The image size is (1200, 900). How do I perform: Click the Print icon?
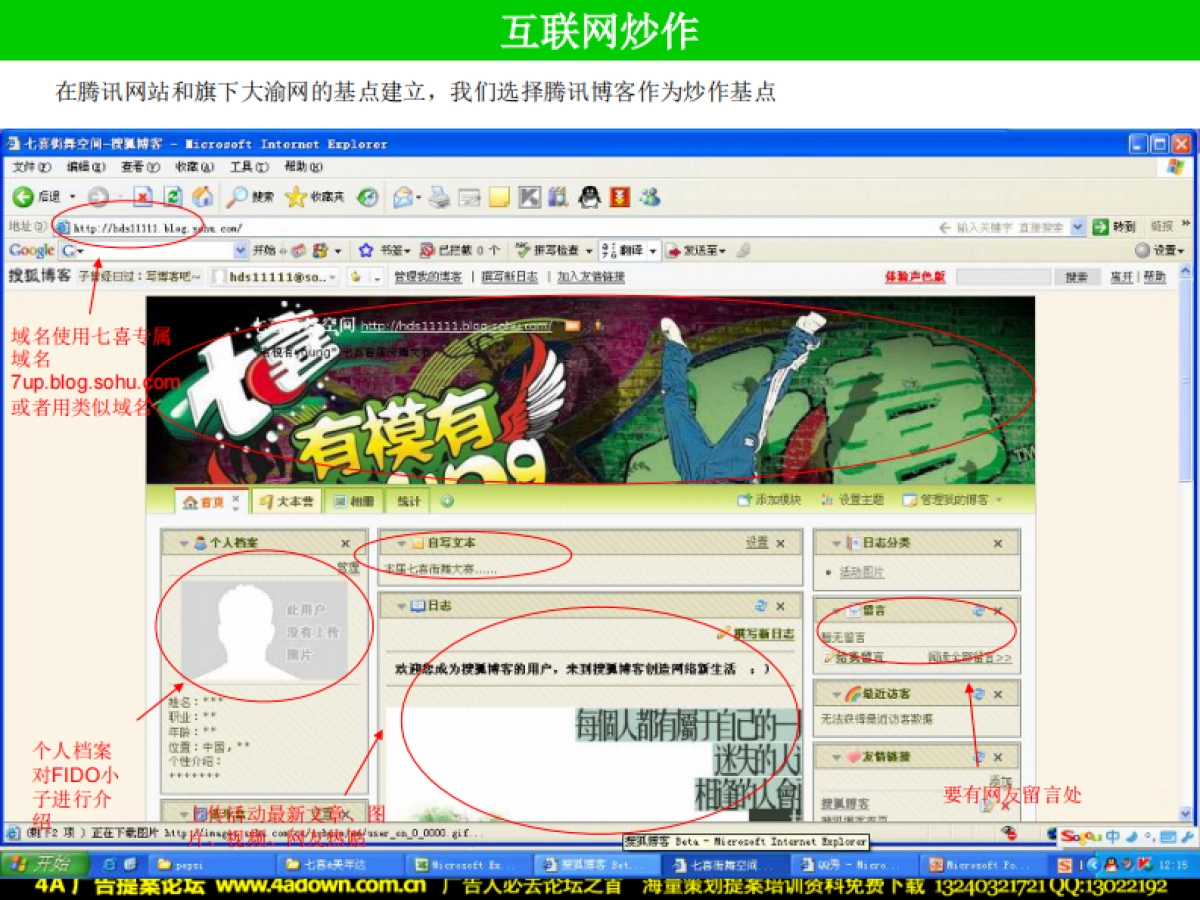[x=437, y=196]
